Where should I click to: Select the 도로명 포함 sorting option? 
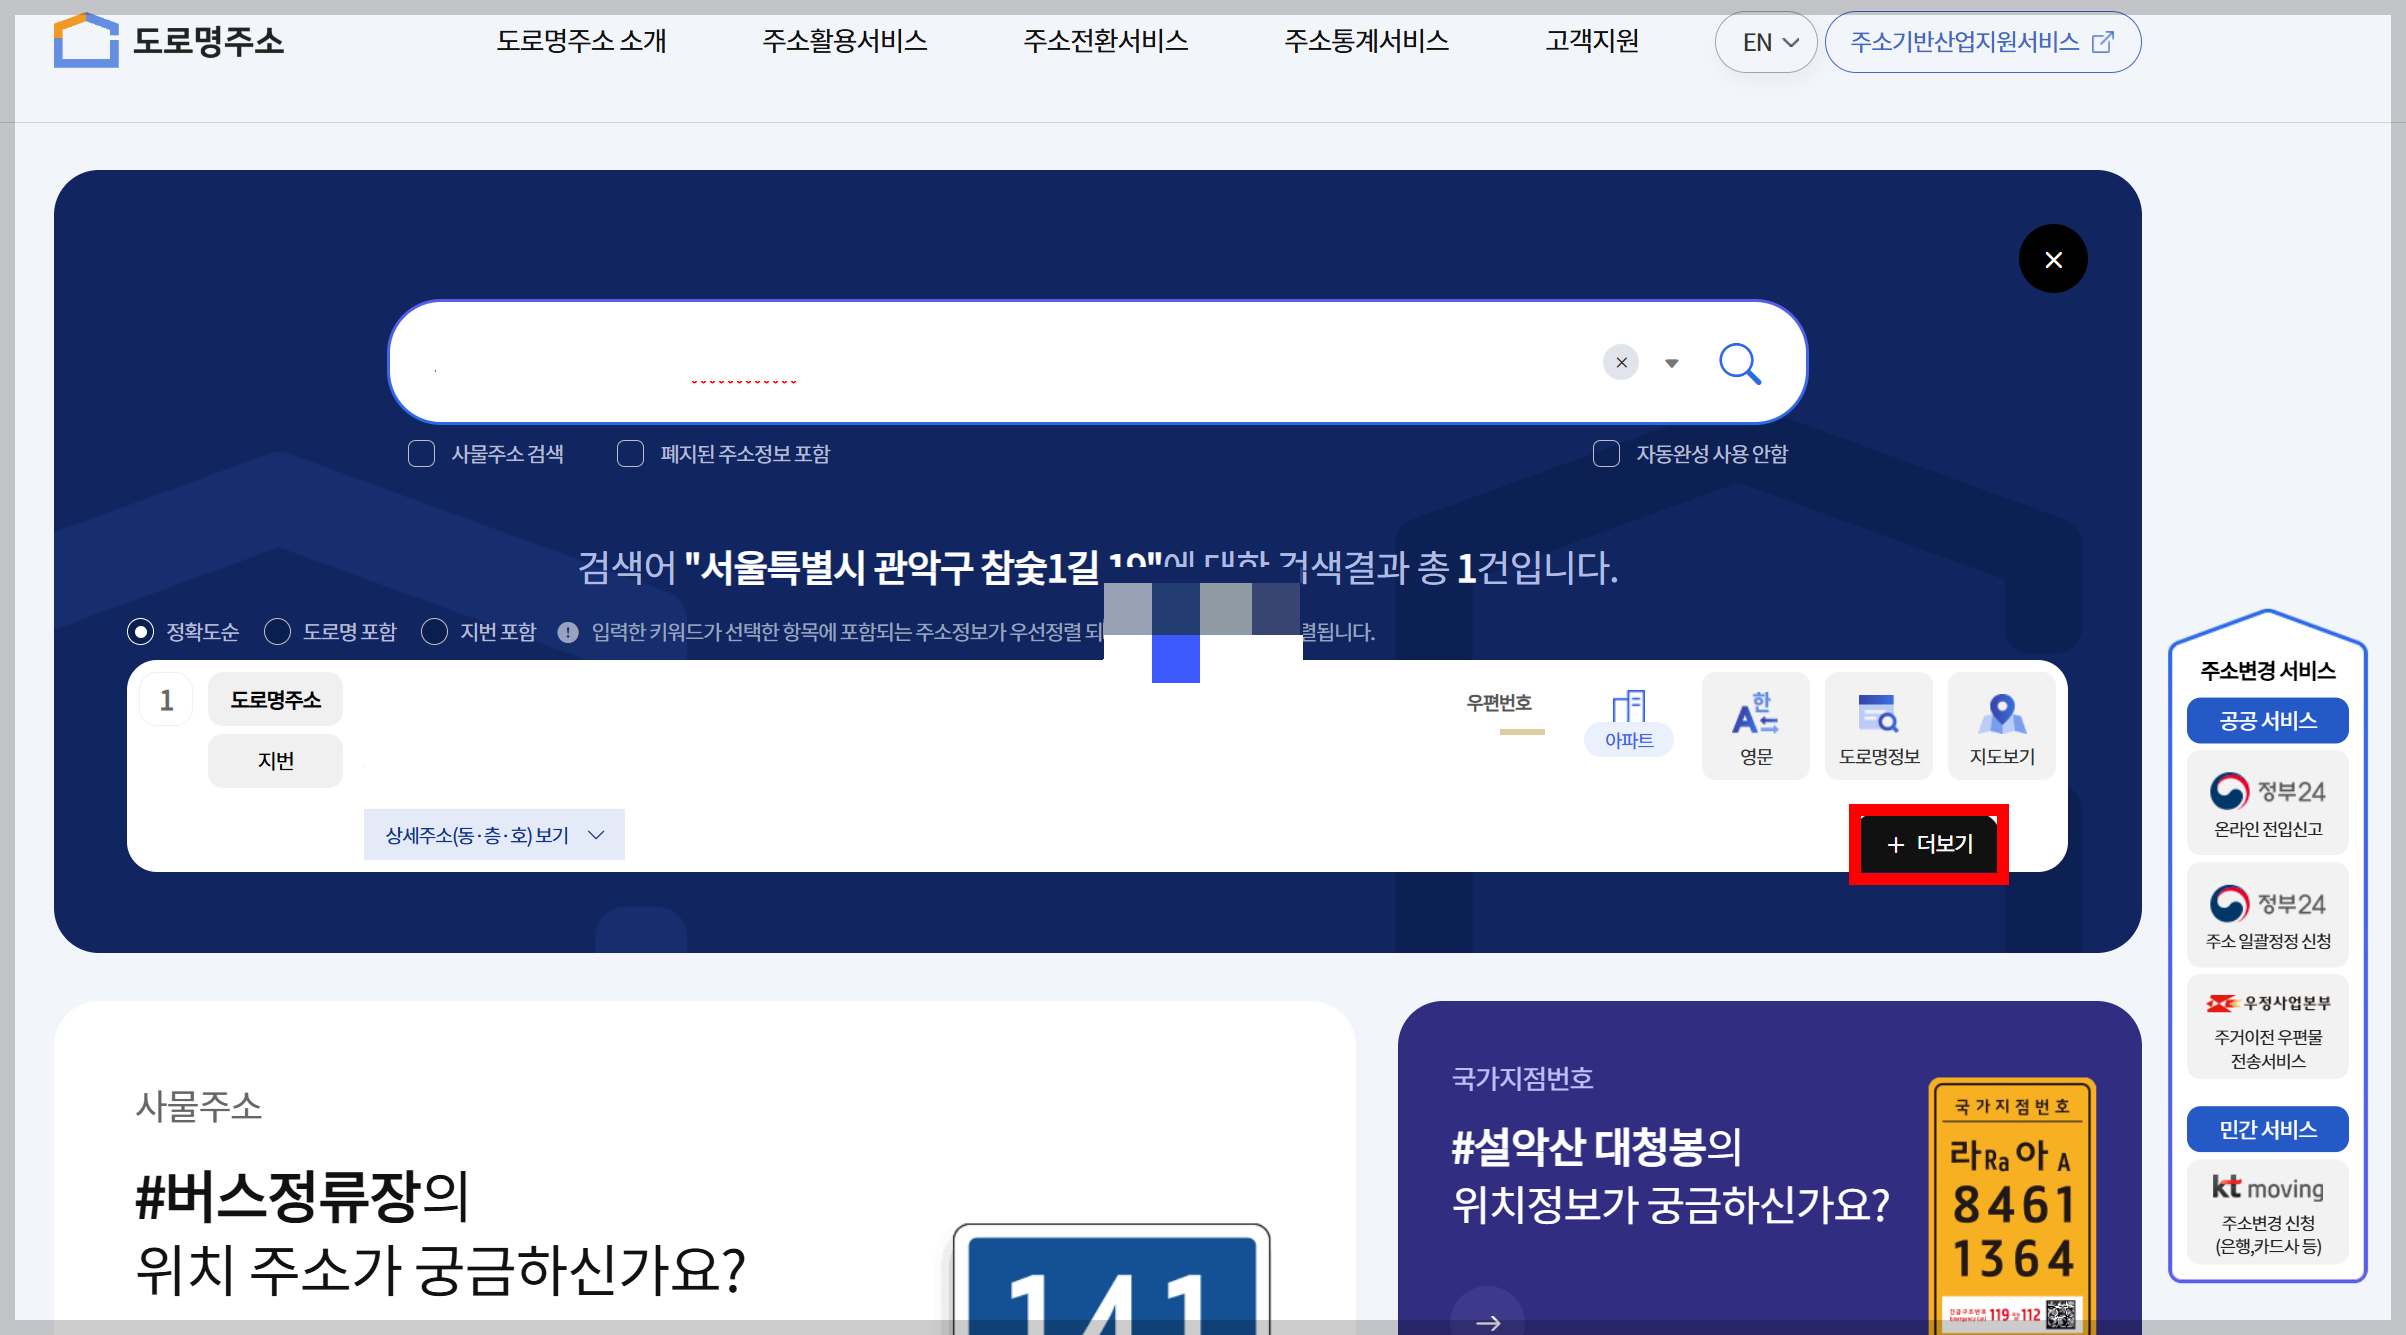[279, 631]
